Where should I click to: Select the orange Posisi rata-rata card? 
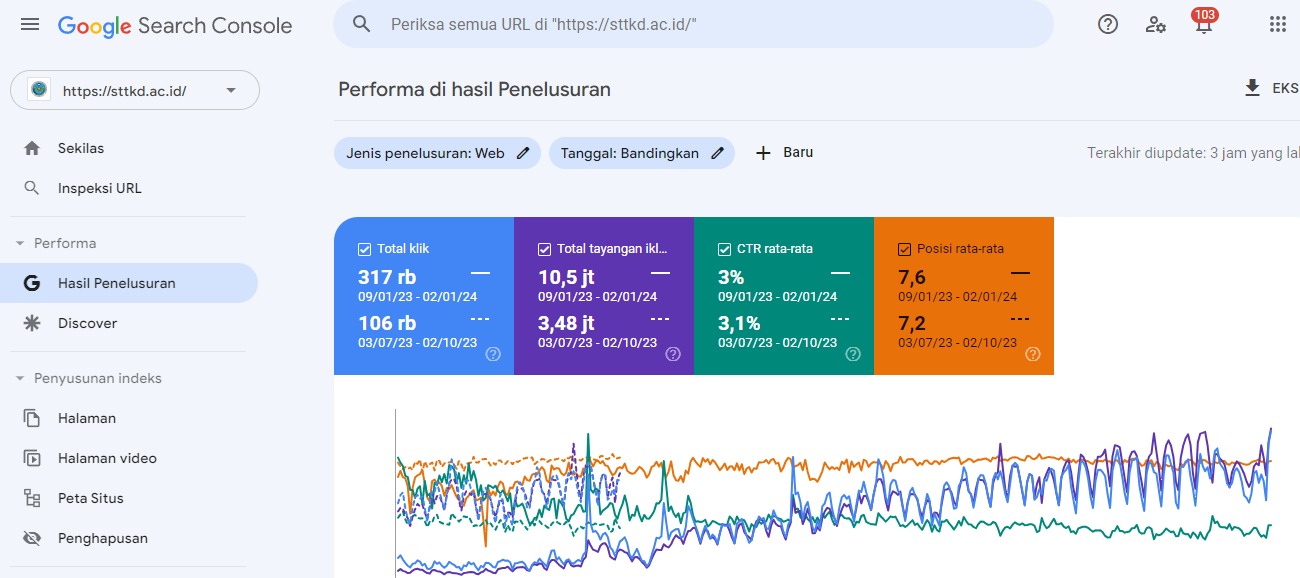tap(964, 296)
